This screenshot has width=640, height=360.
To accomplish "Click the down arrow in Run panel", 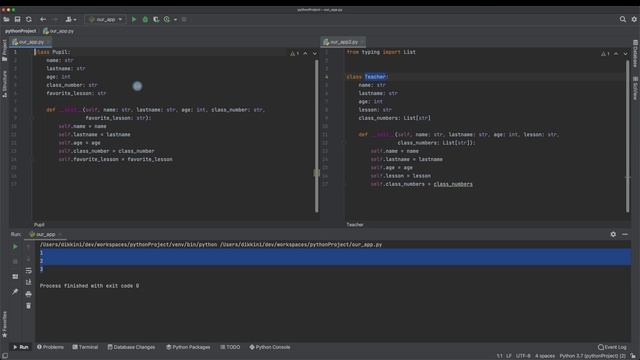I will pos(29,259).
